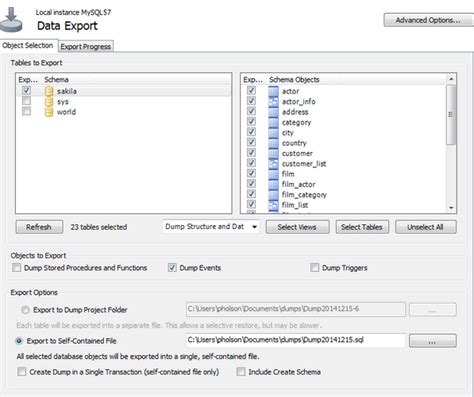Check the sys schema export checkbox
474x397 pixels.
[26, 101]
